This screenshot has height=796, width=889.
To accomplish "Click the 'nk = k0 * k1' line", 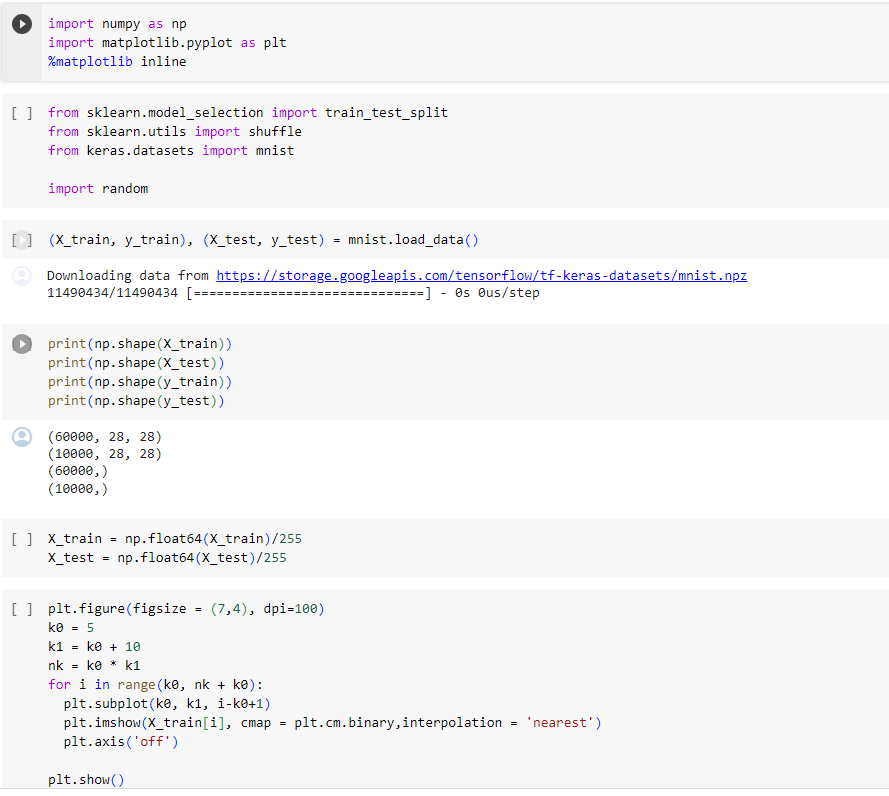I will (x=94, y=666).
